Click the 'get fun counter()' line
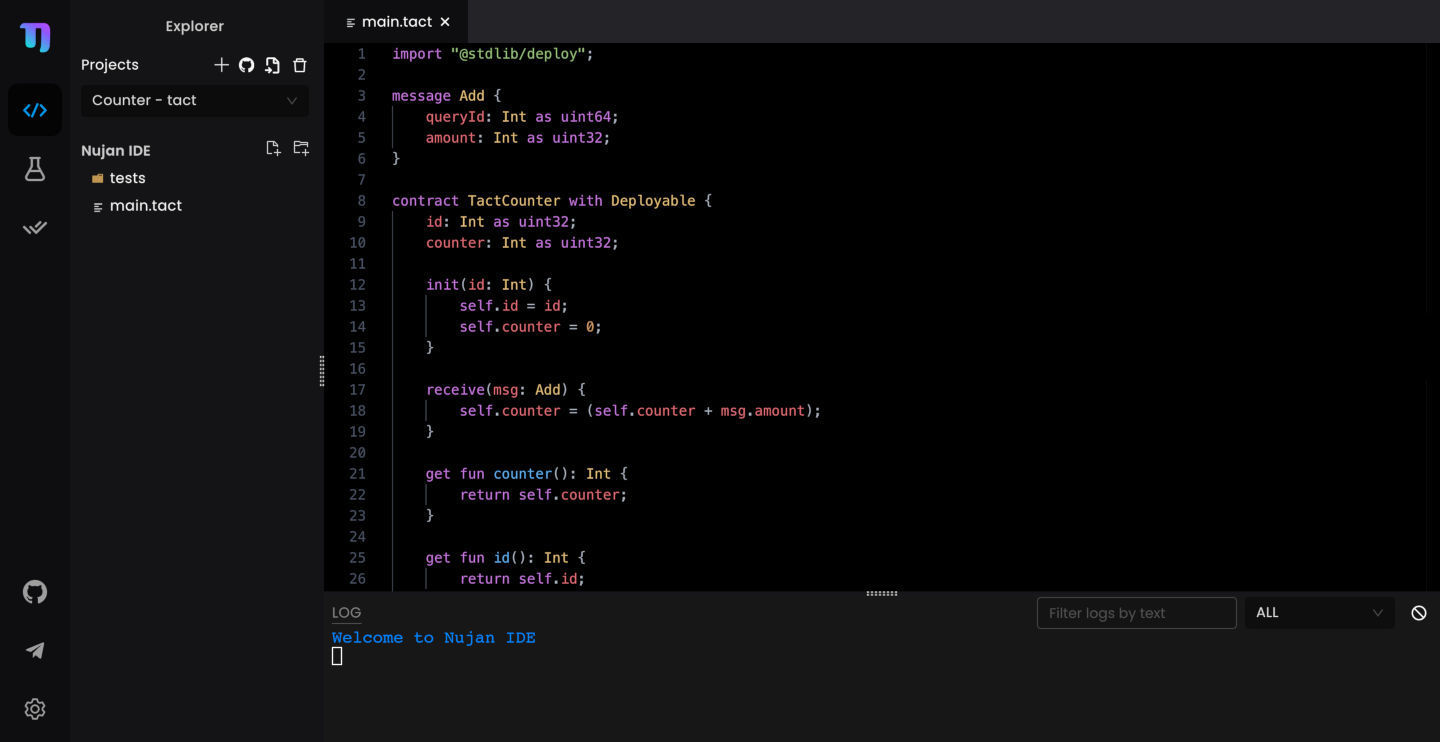The image size is (1440, 742). point(527,474)
